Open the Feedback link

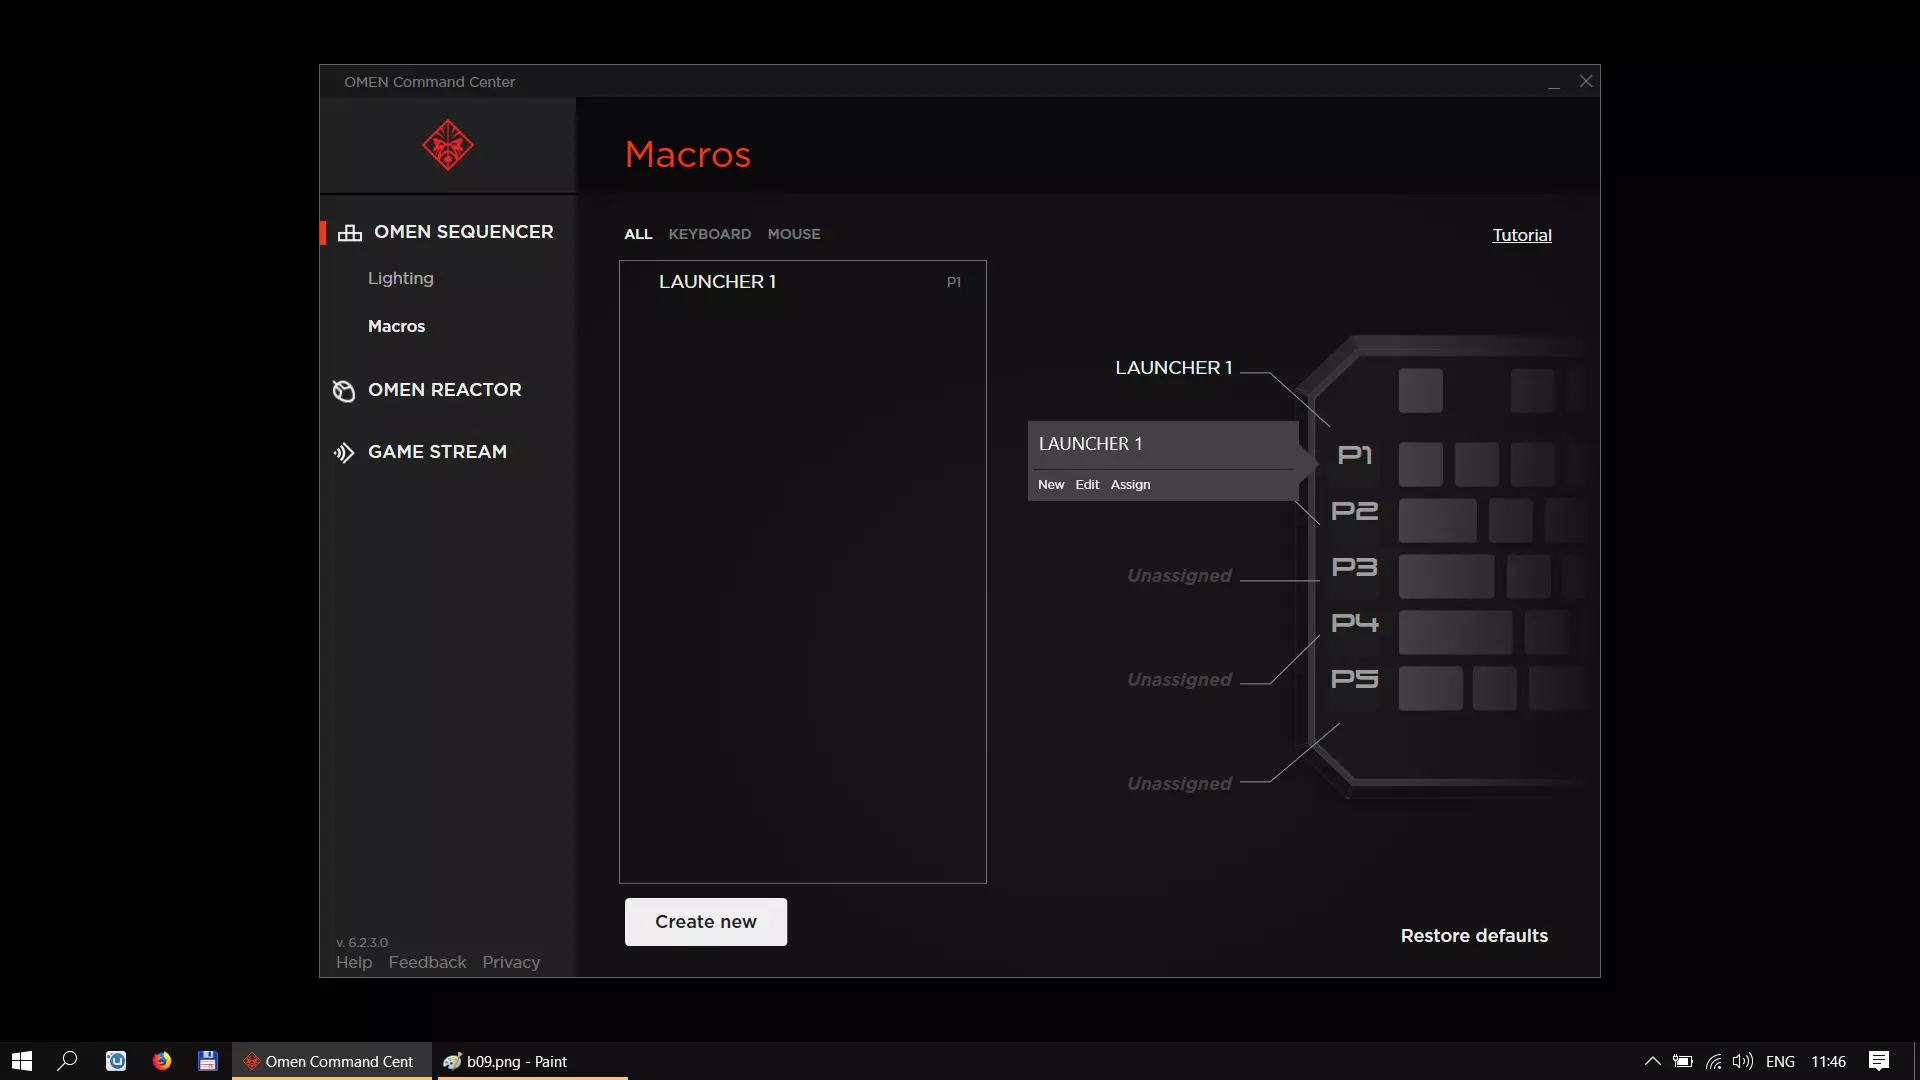(x=427, y=962)
